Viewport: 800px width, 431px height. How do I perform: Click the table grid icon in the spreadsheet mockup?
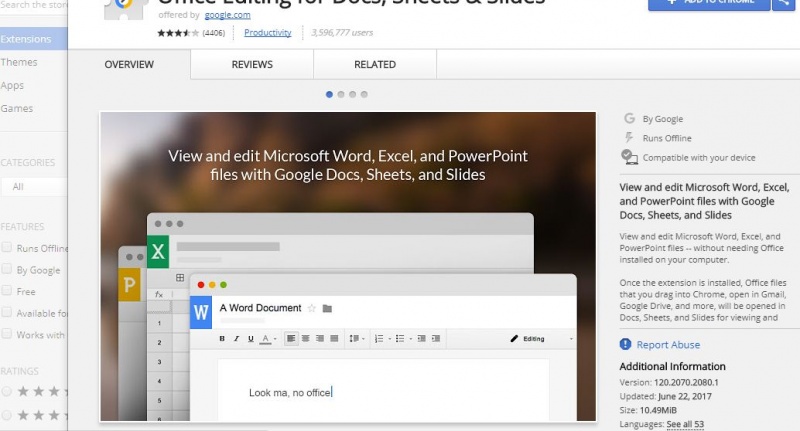[180, 277]
